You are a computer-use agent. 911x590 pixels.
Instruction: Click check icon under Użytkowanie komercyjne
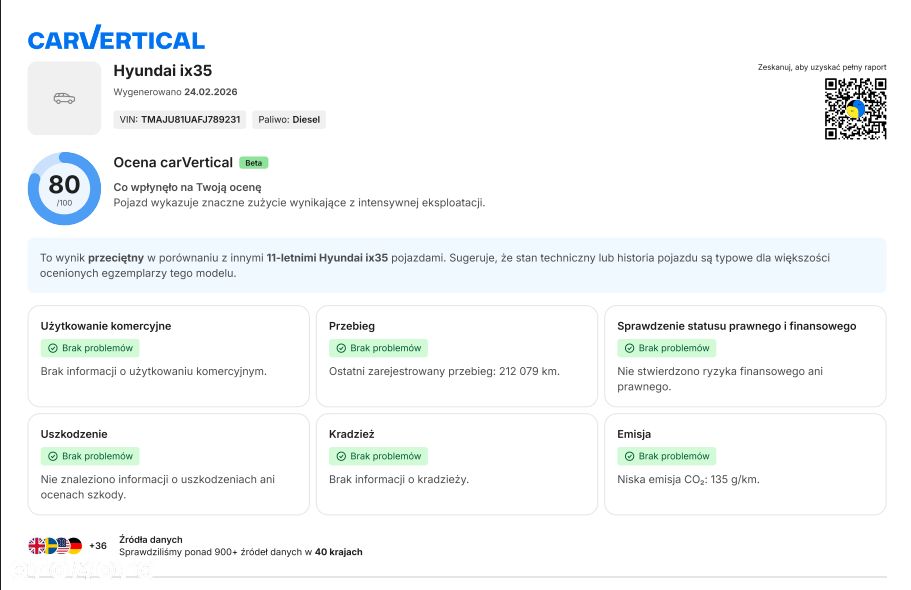pos(52,348)
